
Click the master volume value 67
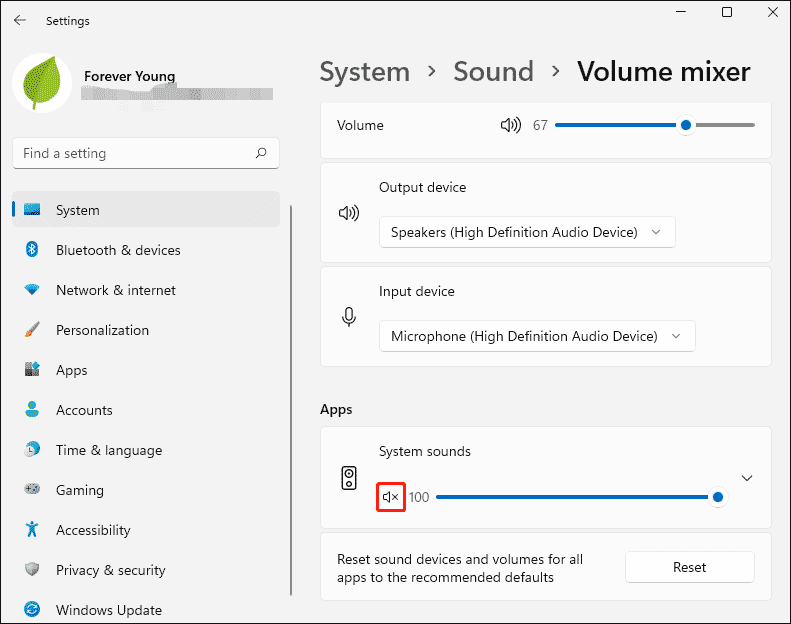click(540, 125)
